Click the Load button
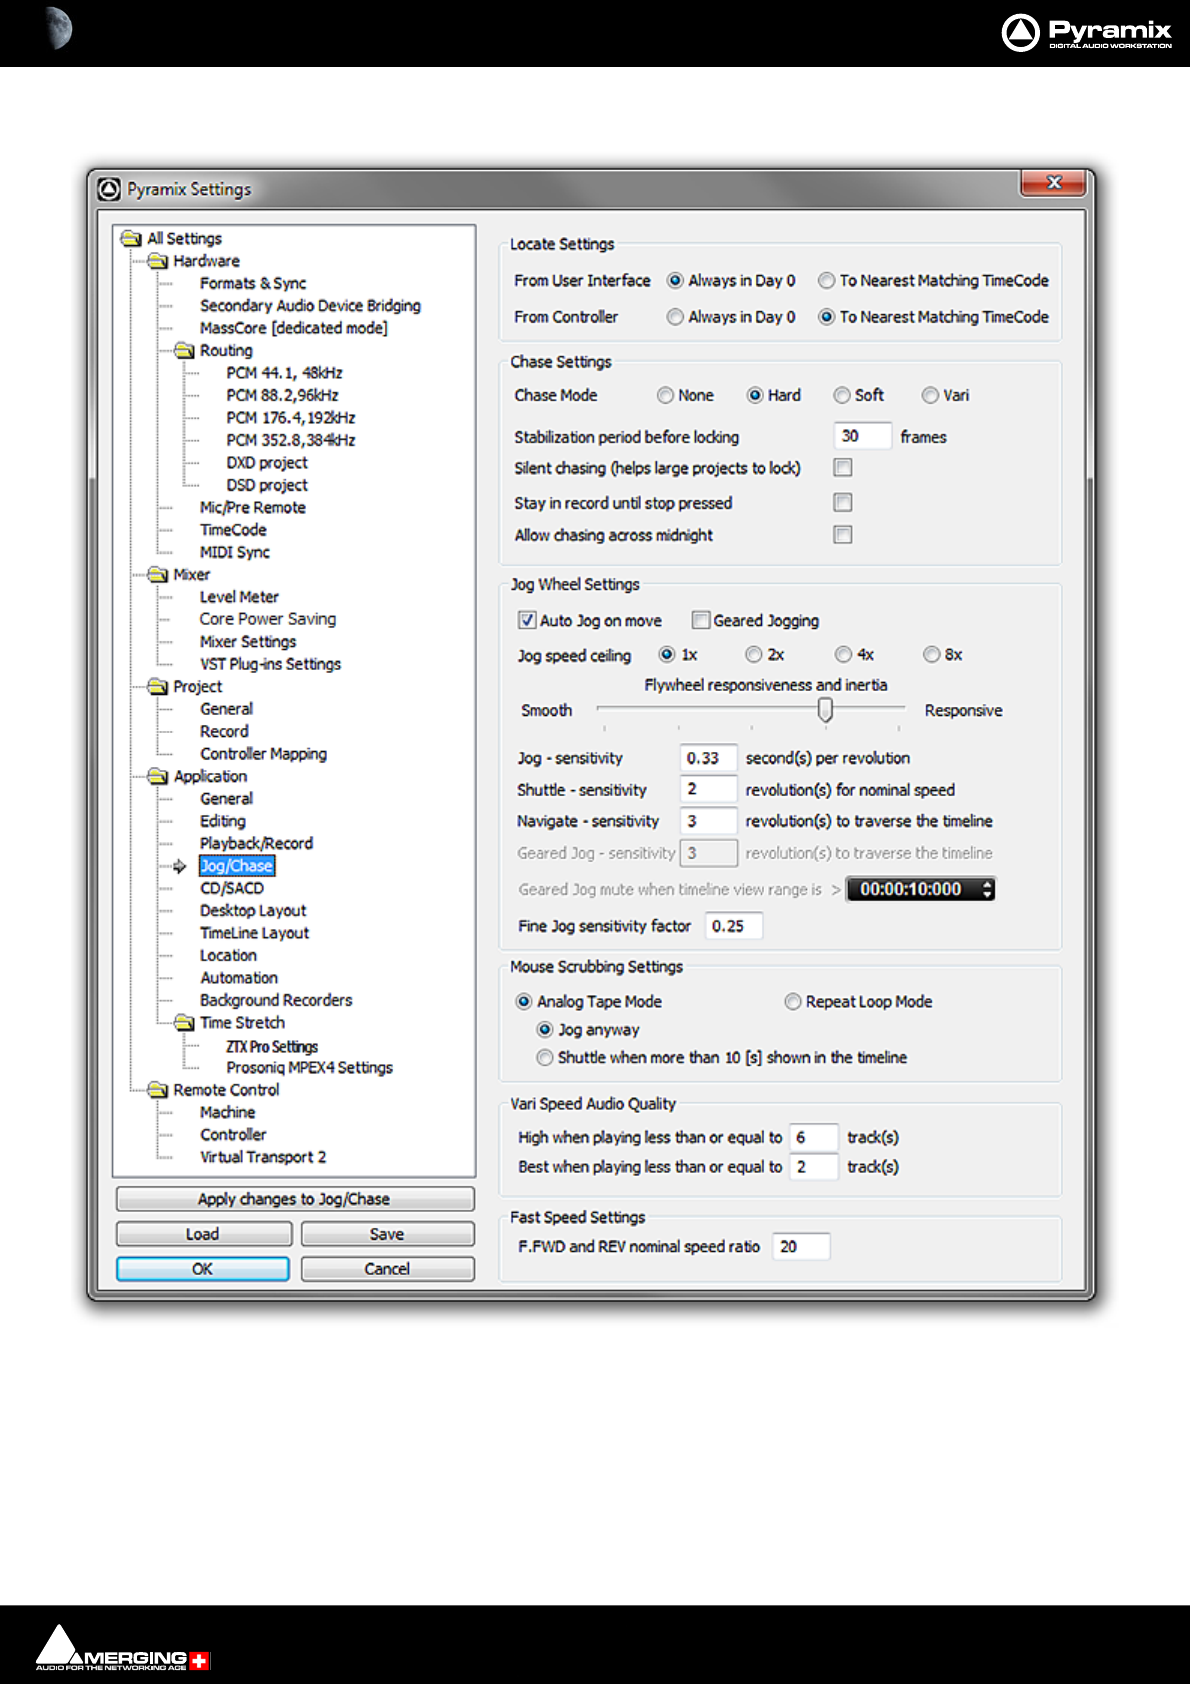The width and height of the screenshot is (1190, 1684). 204,1234
